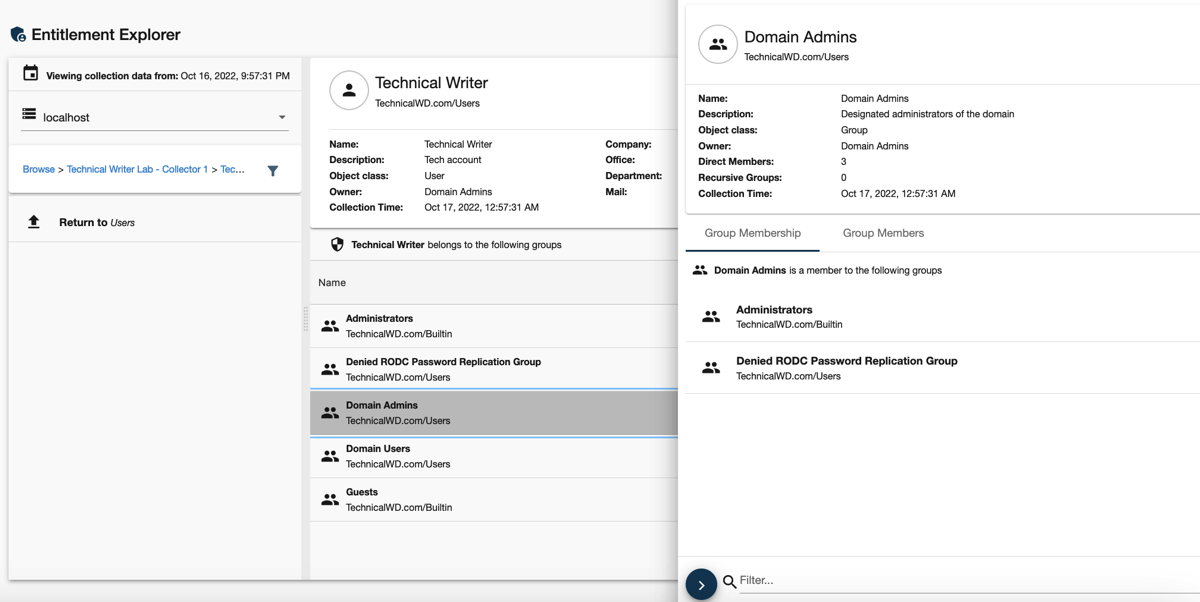Click the upload arrow icon beside Return to Users
This screenshot has height=602, width=1200.
[34, 222]
